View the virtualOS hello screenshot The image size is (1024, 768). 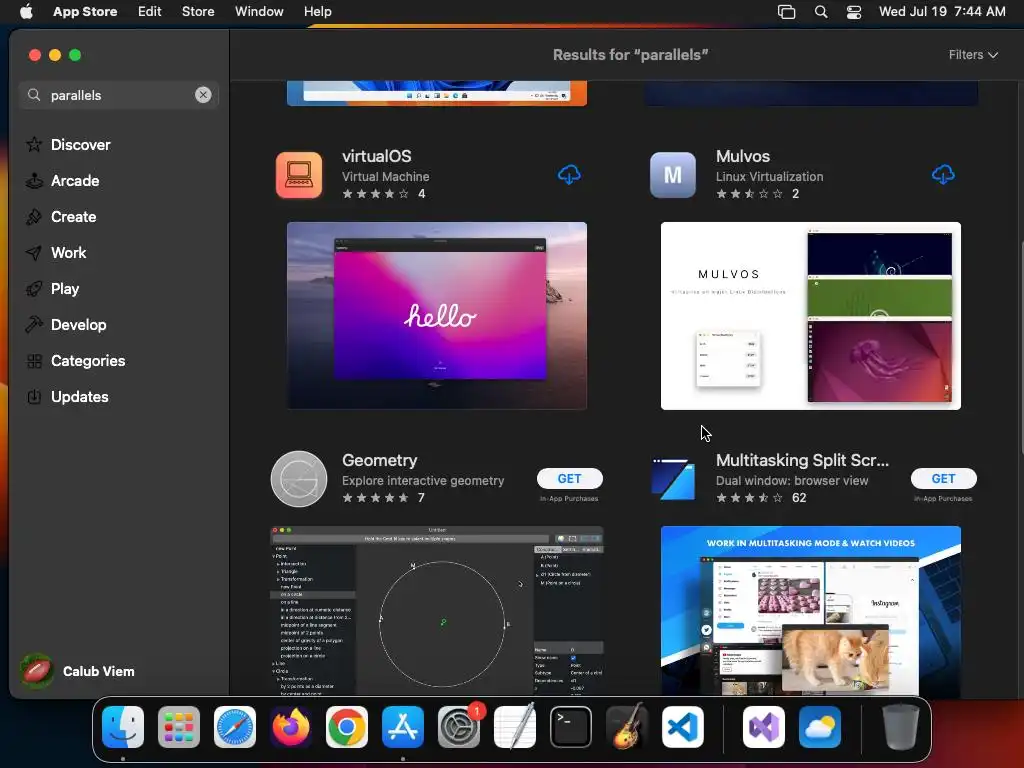[x=437, y=315]
